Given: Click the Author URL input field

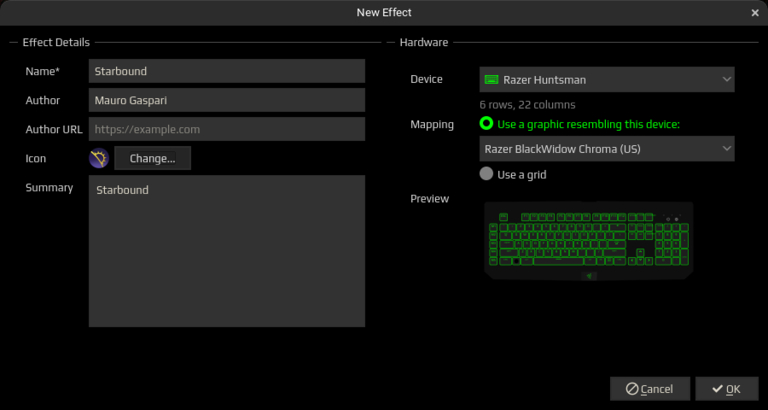Looking at the screenshot, I should pos(227,129).
